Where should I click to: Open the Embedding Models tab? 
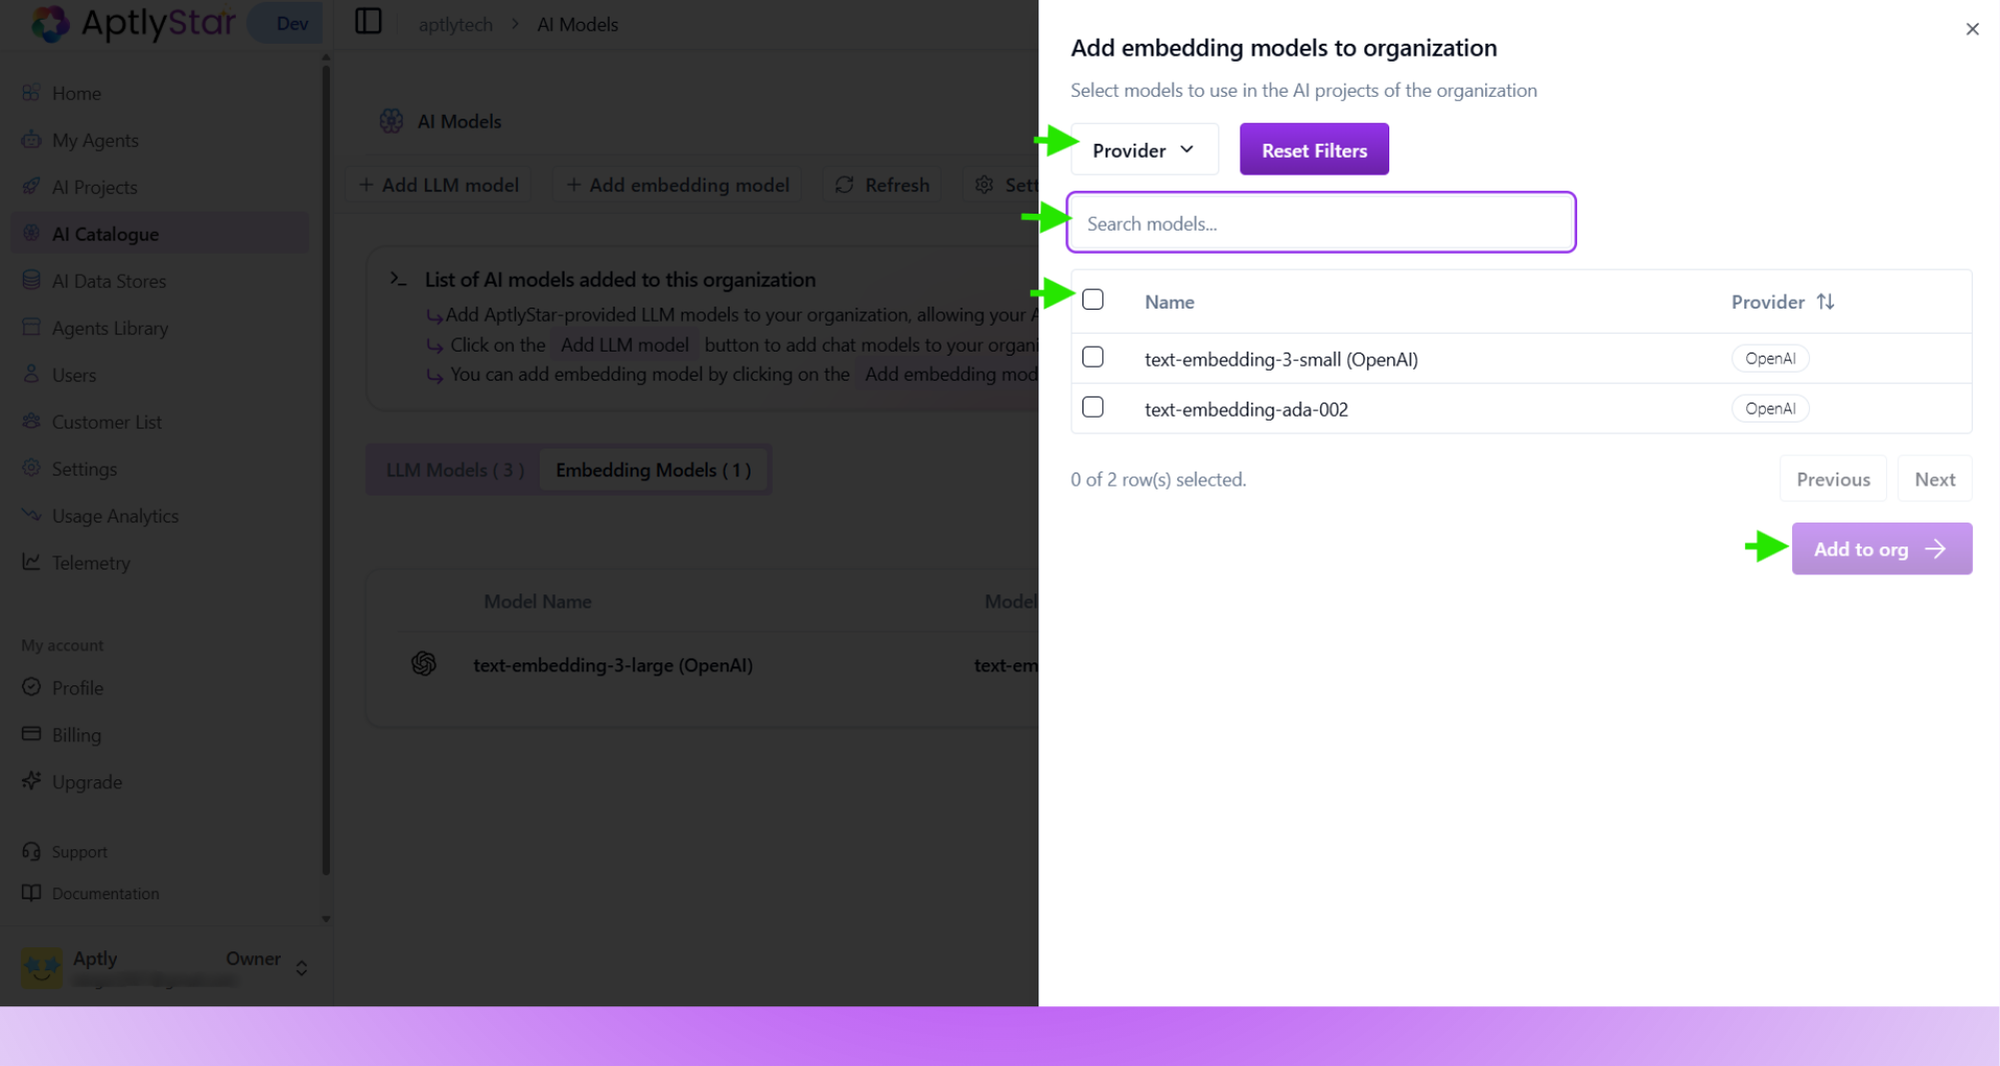pos(654,469)
